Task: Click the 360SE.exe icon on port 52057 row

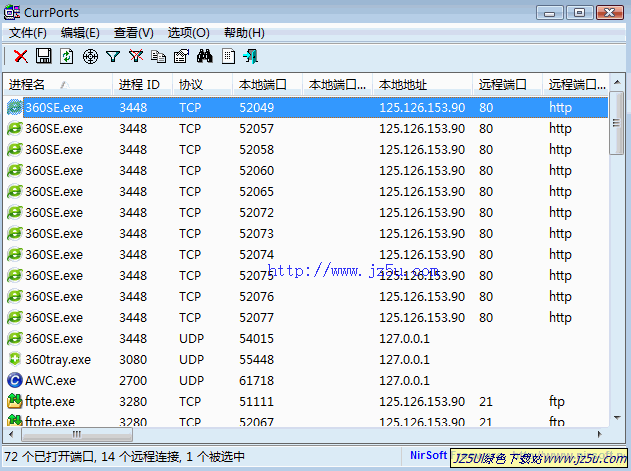Action: pos(14,128)
